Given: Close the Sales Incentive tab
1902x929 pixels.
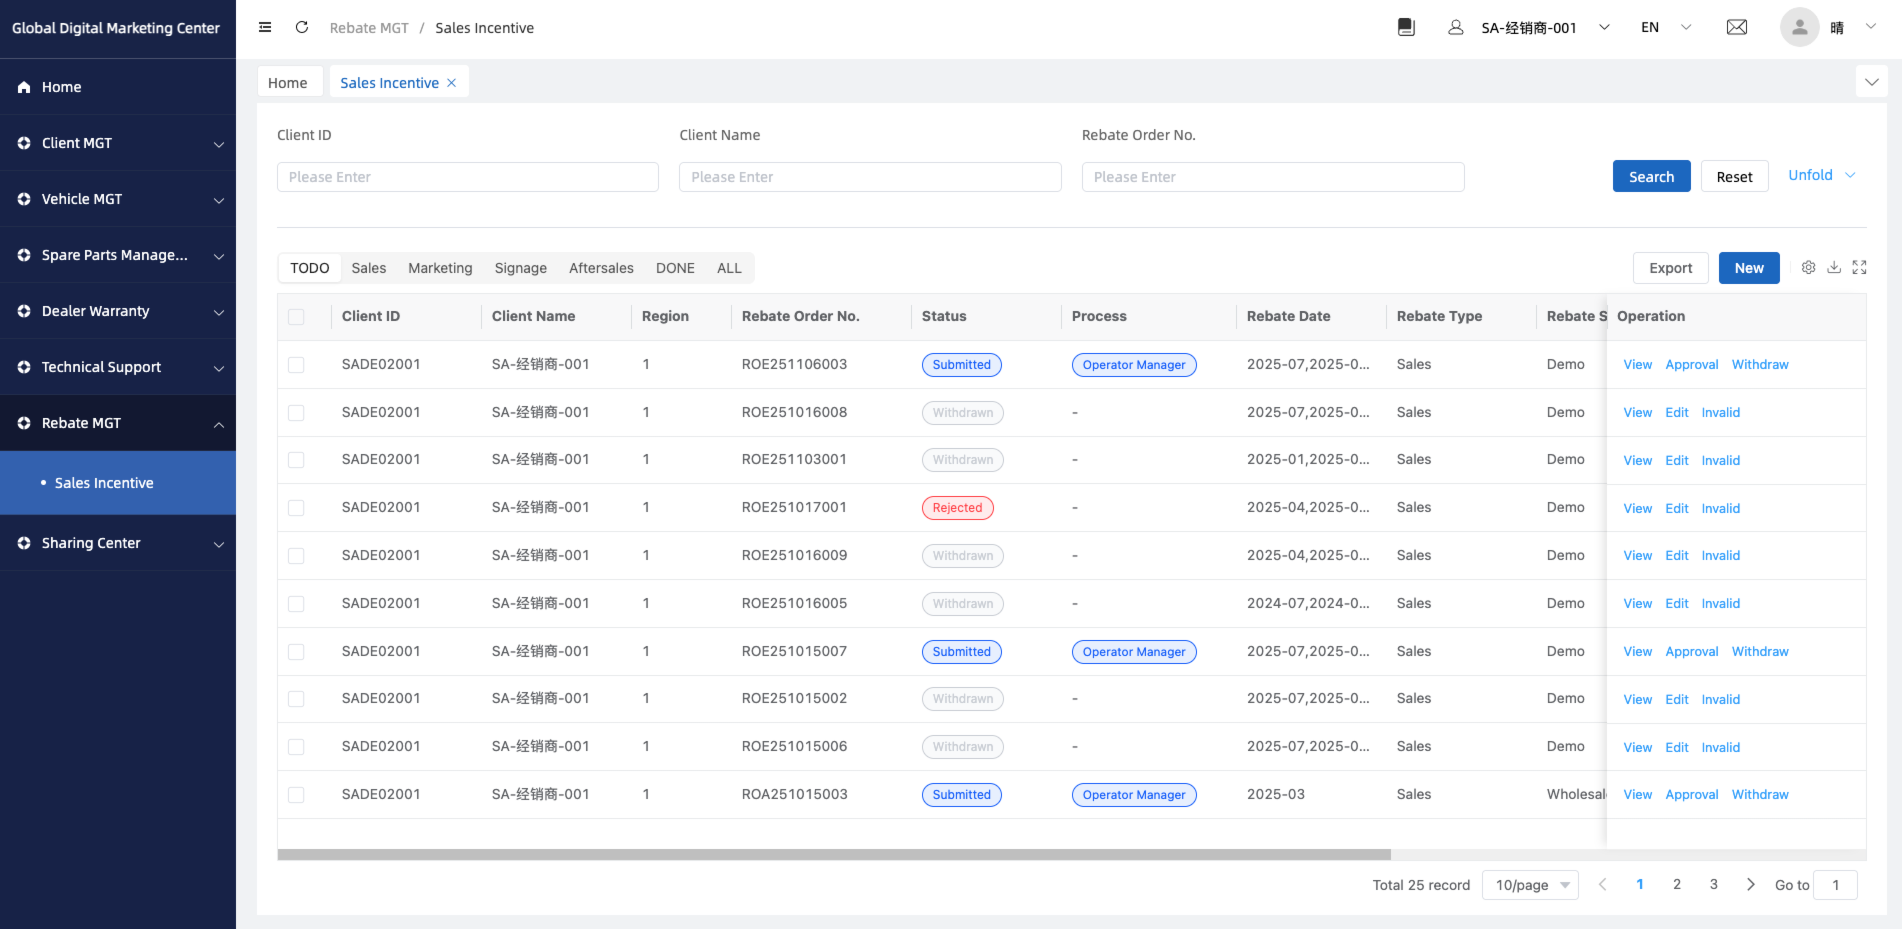Looking at the screenshot, I should click(452, 83).
